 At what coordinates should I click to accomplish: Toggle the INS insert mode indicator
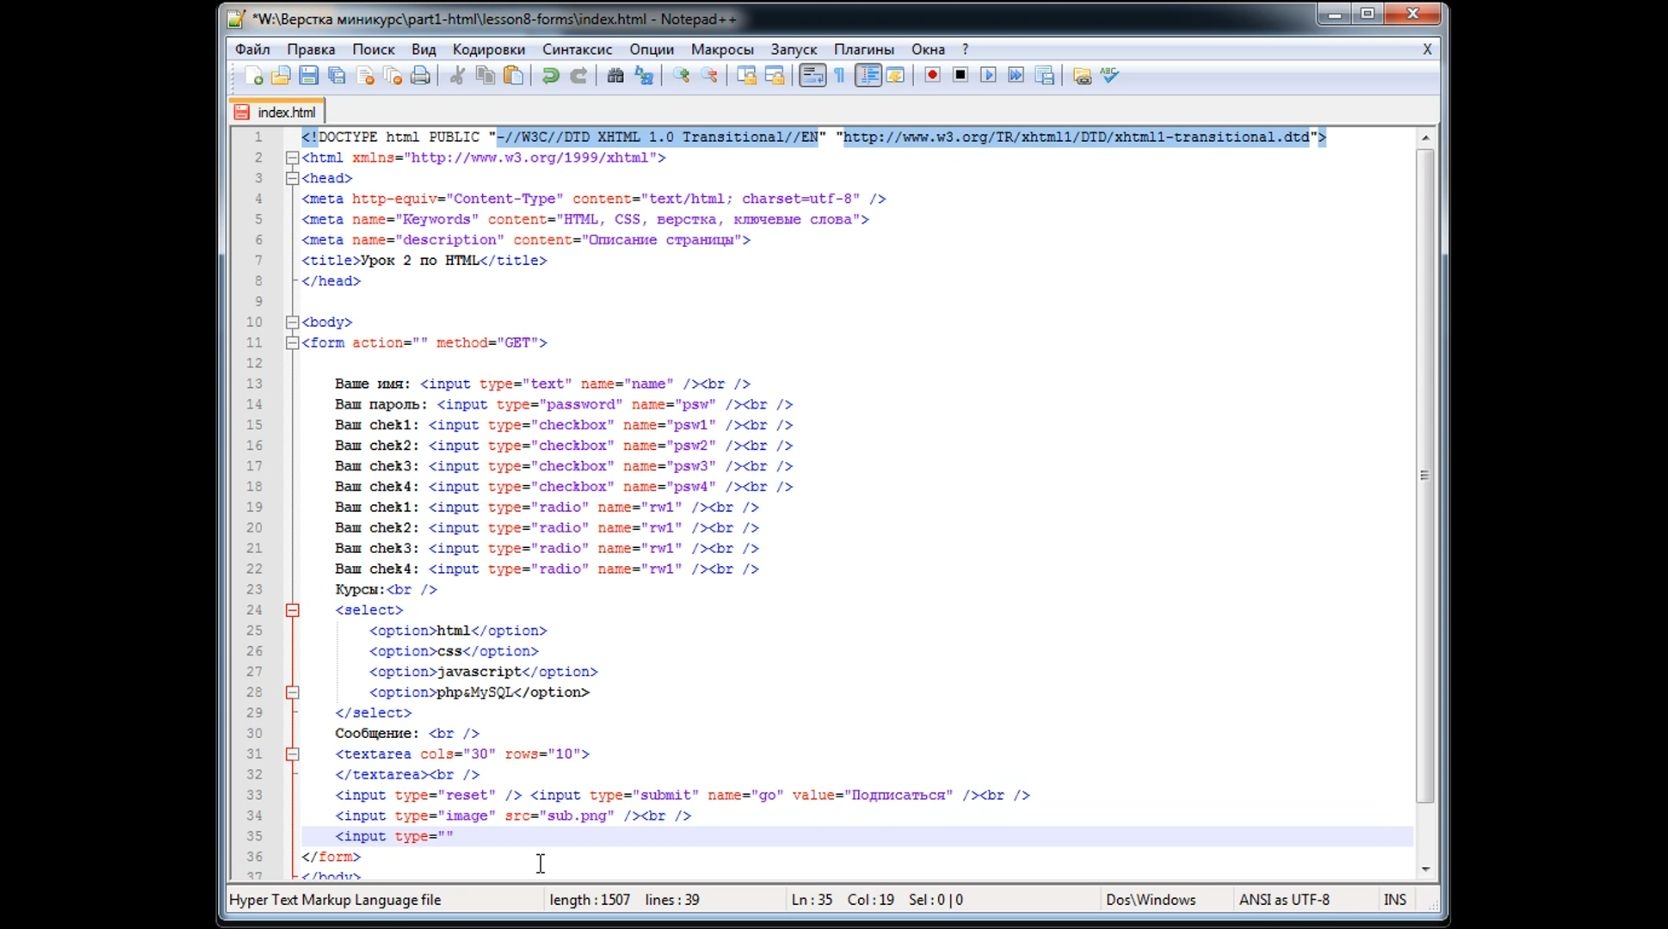pyautogui.click(x=1395, y=900)
